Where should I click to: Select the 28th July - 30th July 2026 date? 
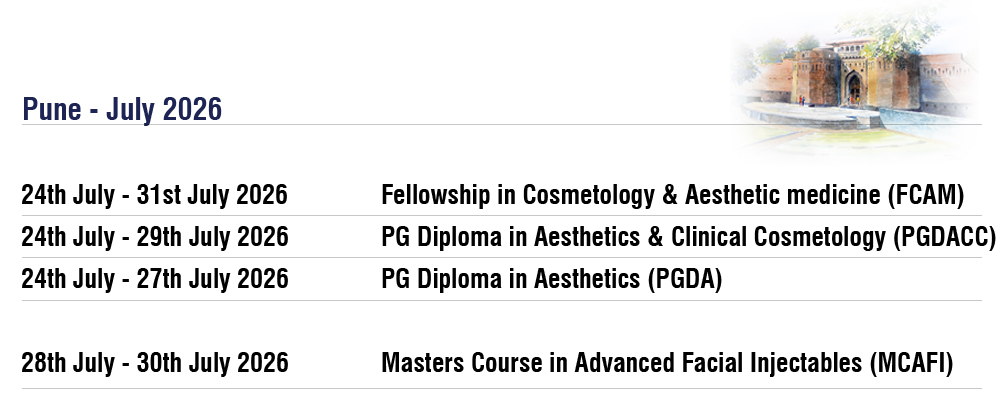coord(155,363)
